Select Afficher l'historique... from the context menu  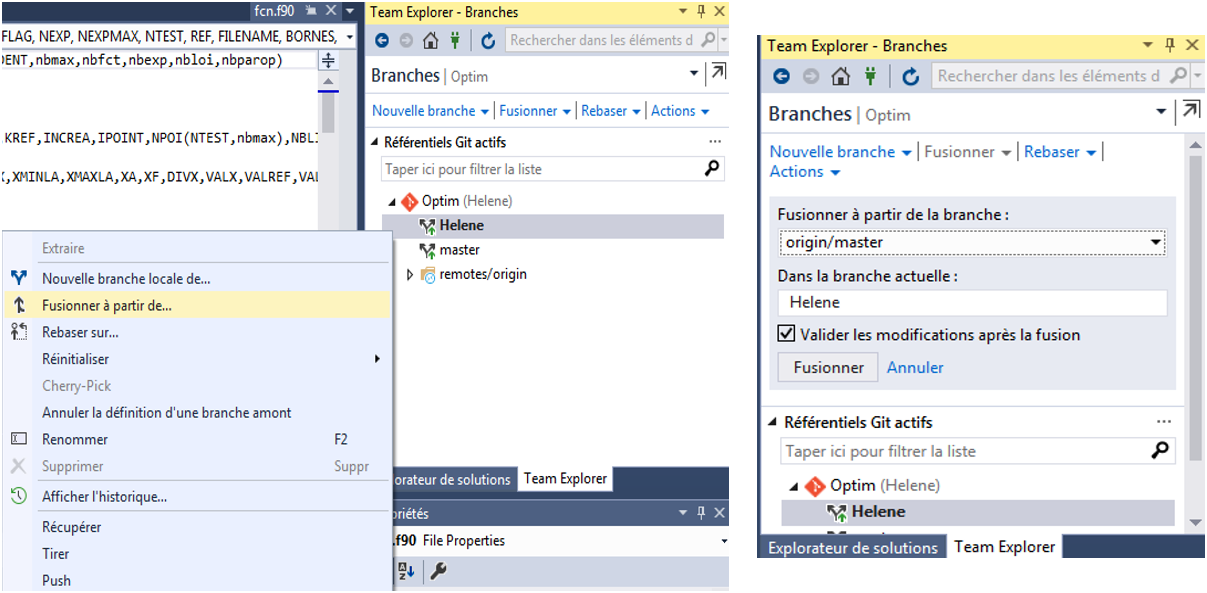[x=104, y=497]
